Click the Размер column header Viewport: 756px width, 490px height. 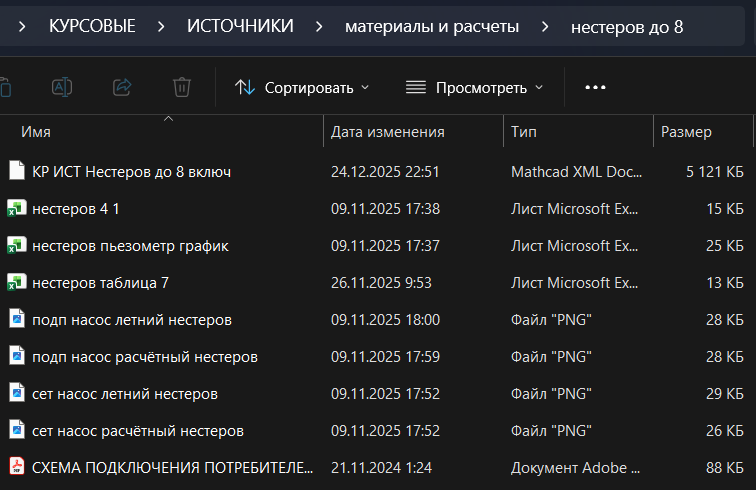686,132
